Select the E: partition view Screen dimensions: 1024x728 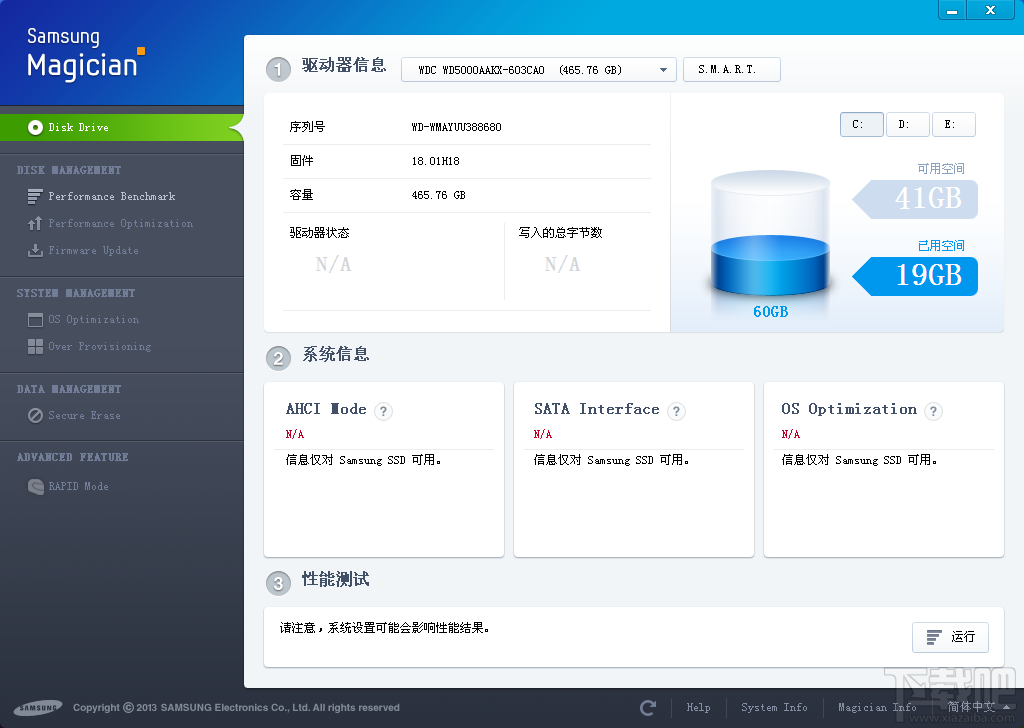pos(953,124)
